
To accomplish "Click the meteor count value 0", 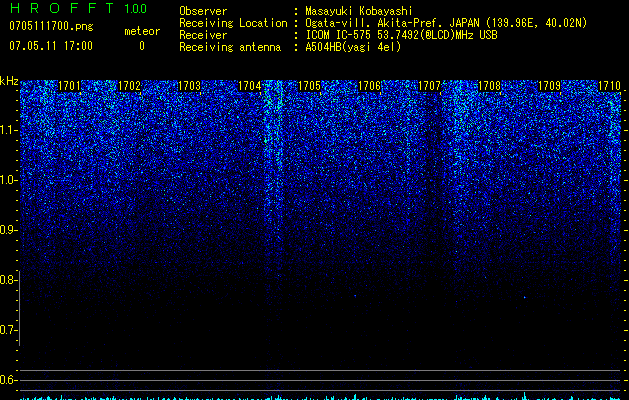I will (x=142, y=46).
